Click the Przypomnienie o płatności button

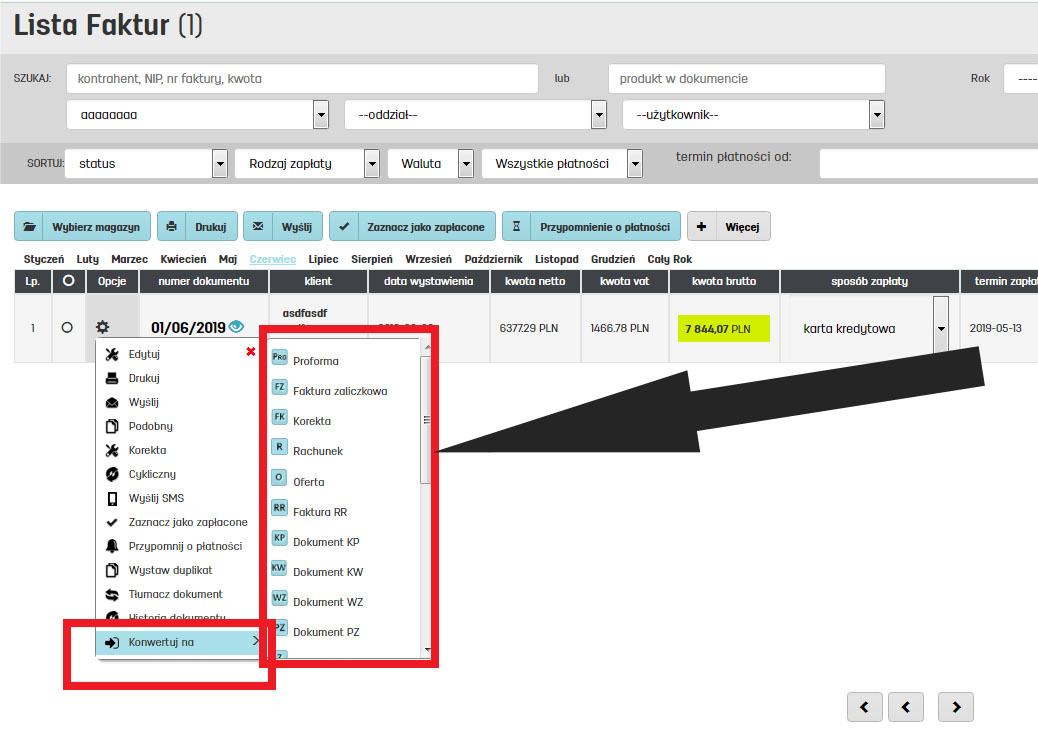coord(592,227)
